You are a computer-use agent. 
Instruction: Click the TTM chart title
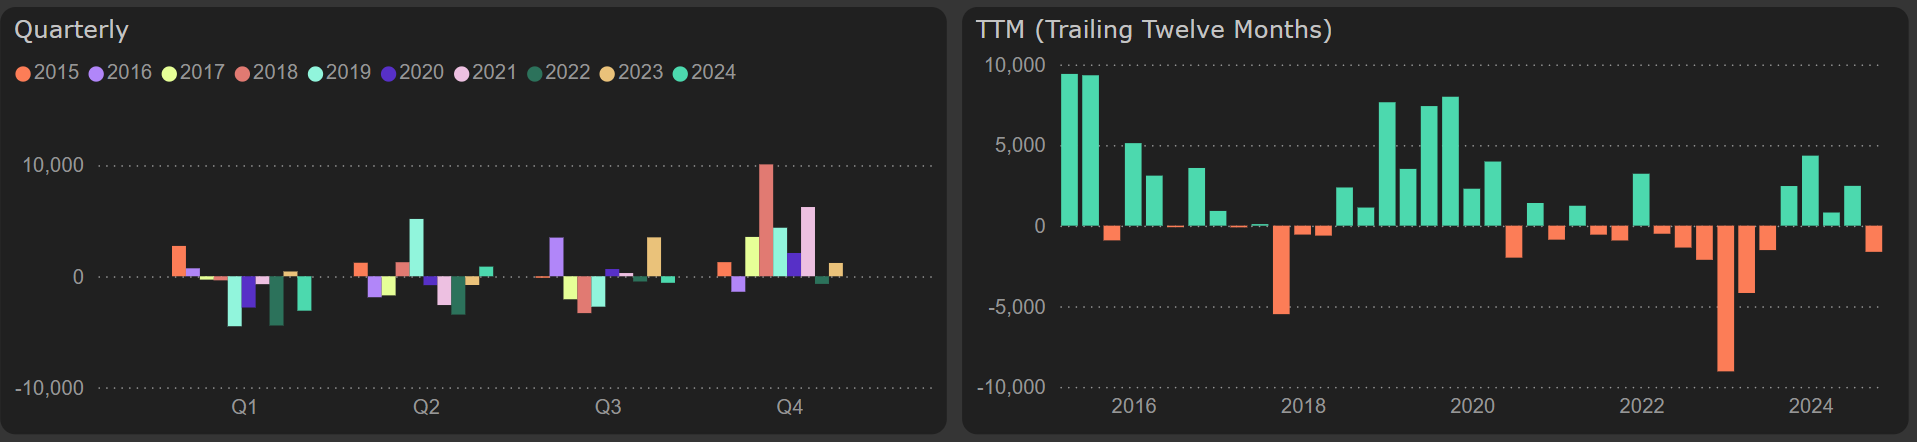tap(1153, 30)
